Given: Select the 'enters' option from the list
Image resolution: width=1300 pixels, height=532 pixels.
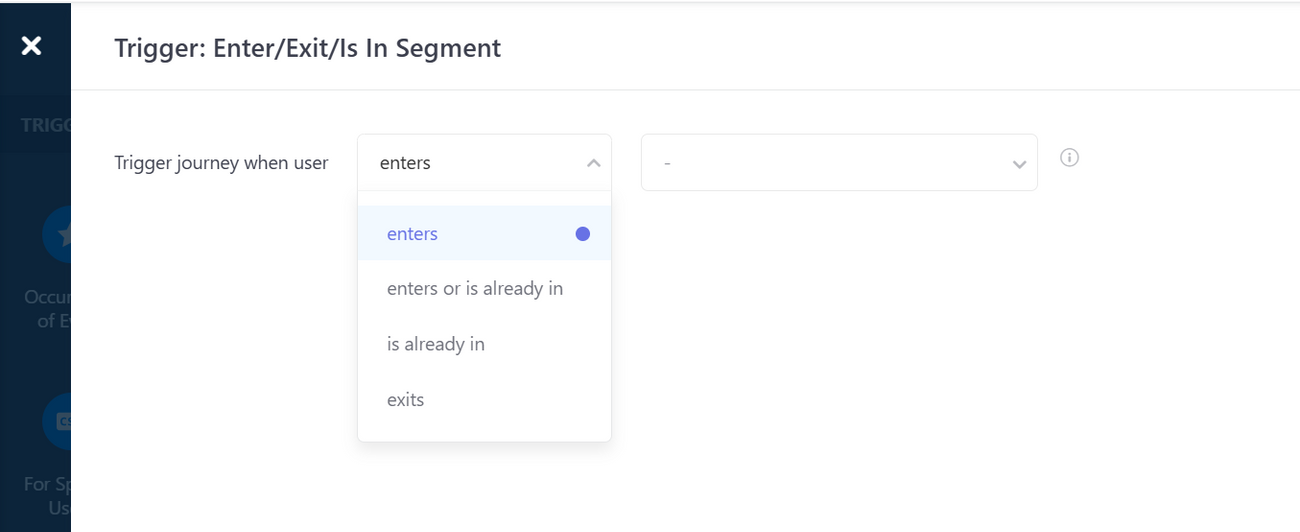Looking at the screenshot, I should pyautogui.click(x=413, y=234).
